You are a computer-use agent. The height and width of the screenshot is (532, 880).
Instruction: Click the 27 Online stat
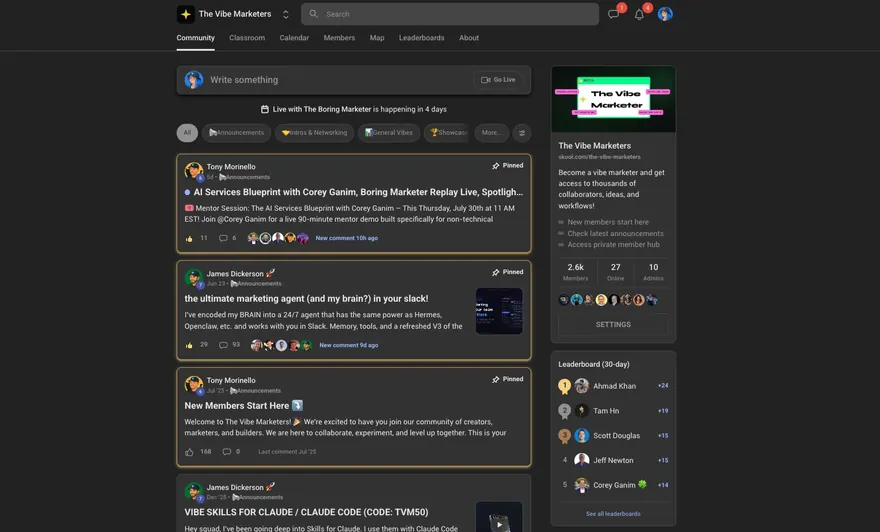point(616,272)
